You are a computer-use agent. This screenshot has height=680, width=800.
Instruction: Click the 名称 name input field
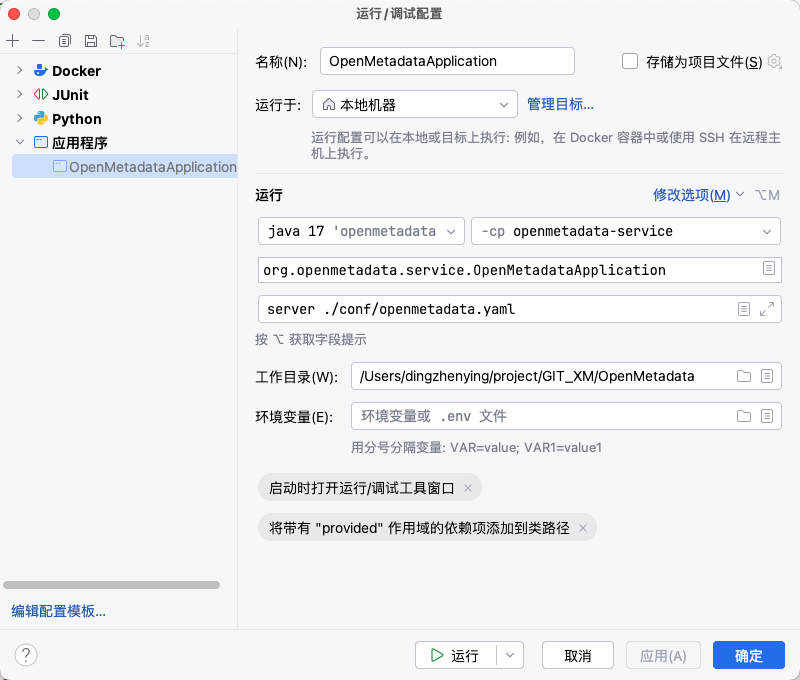[x=447, y=61]
